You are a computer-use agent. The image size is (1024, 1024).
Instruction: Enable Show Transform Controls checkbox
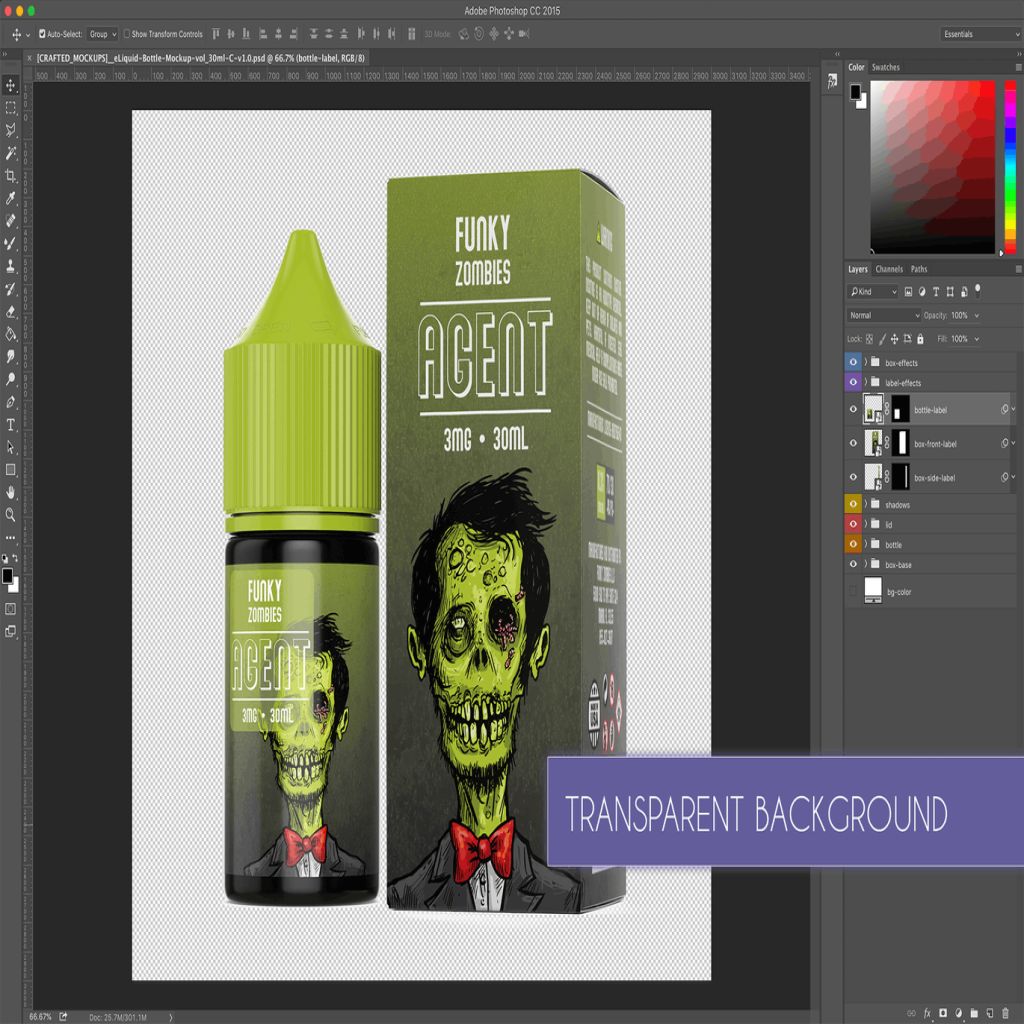pyautogui.click(x=127, y=34)
